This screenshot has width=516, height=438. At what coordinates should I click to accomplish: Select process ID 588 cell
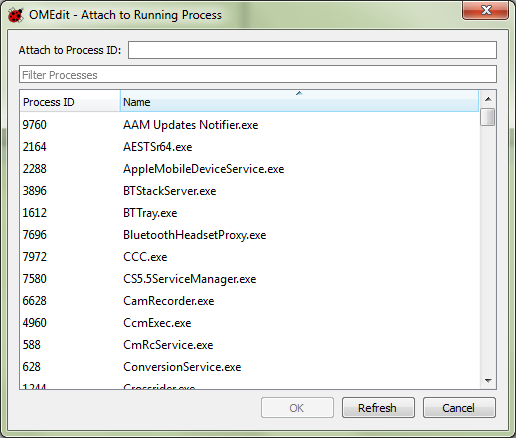32,345
